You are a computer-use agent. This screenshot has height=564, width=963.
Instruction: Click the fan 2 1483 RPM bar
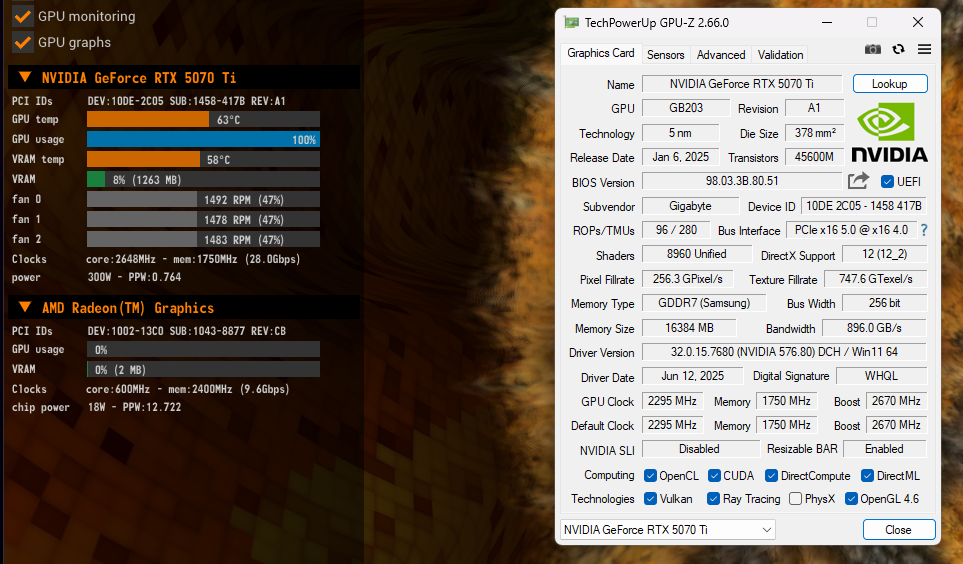(203, 239)
